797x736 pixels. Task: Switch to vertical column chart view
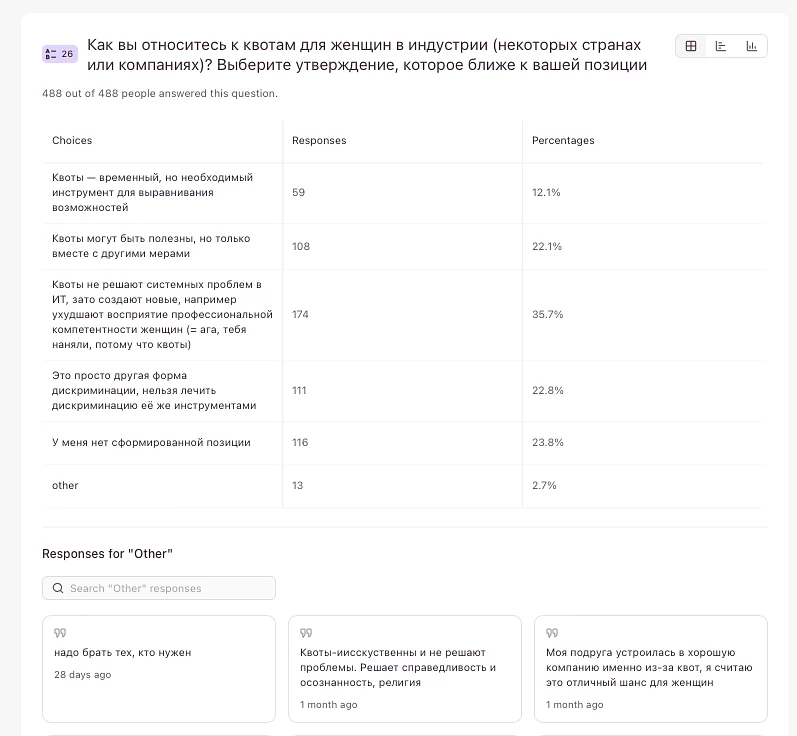point(751,46)
